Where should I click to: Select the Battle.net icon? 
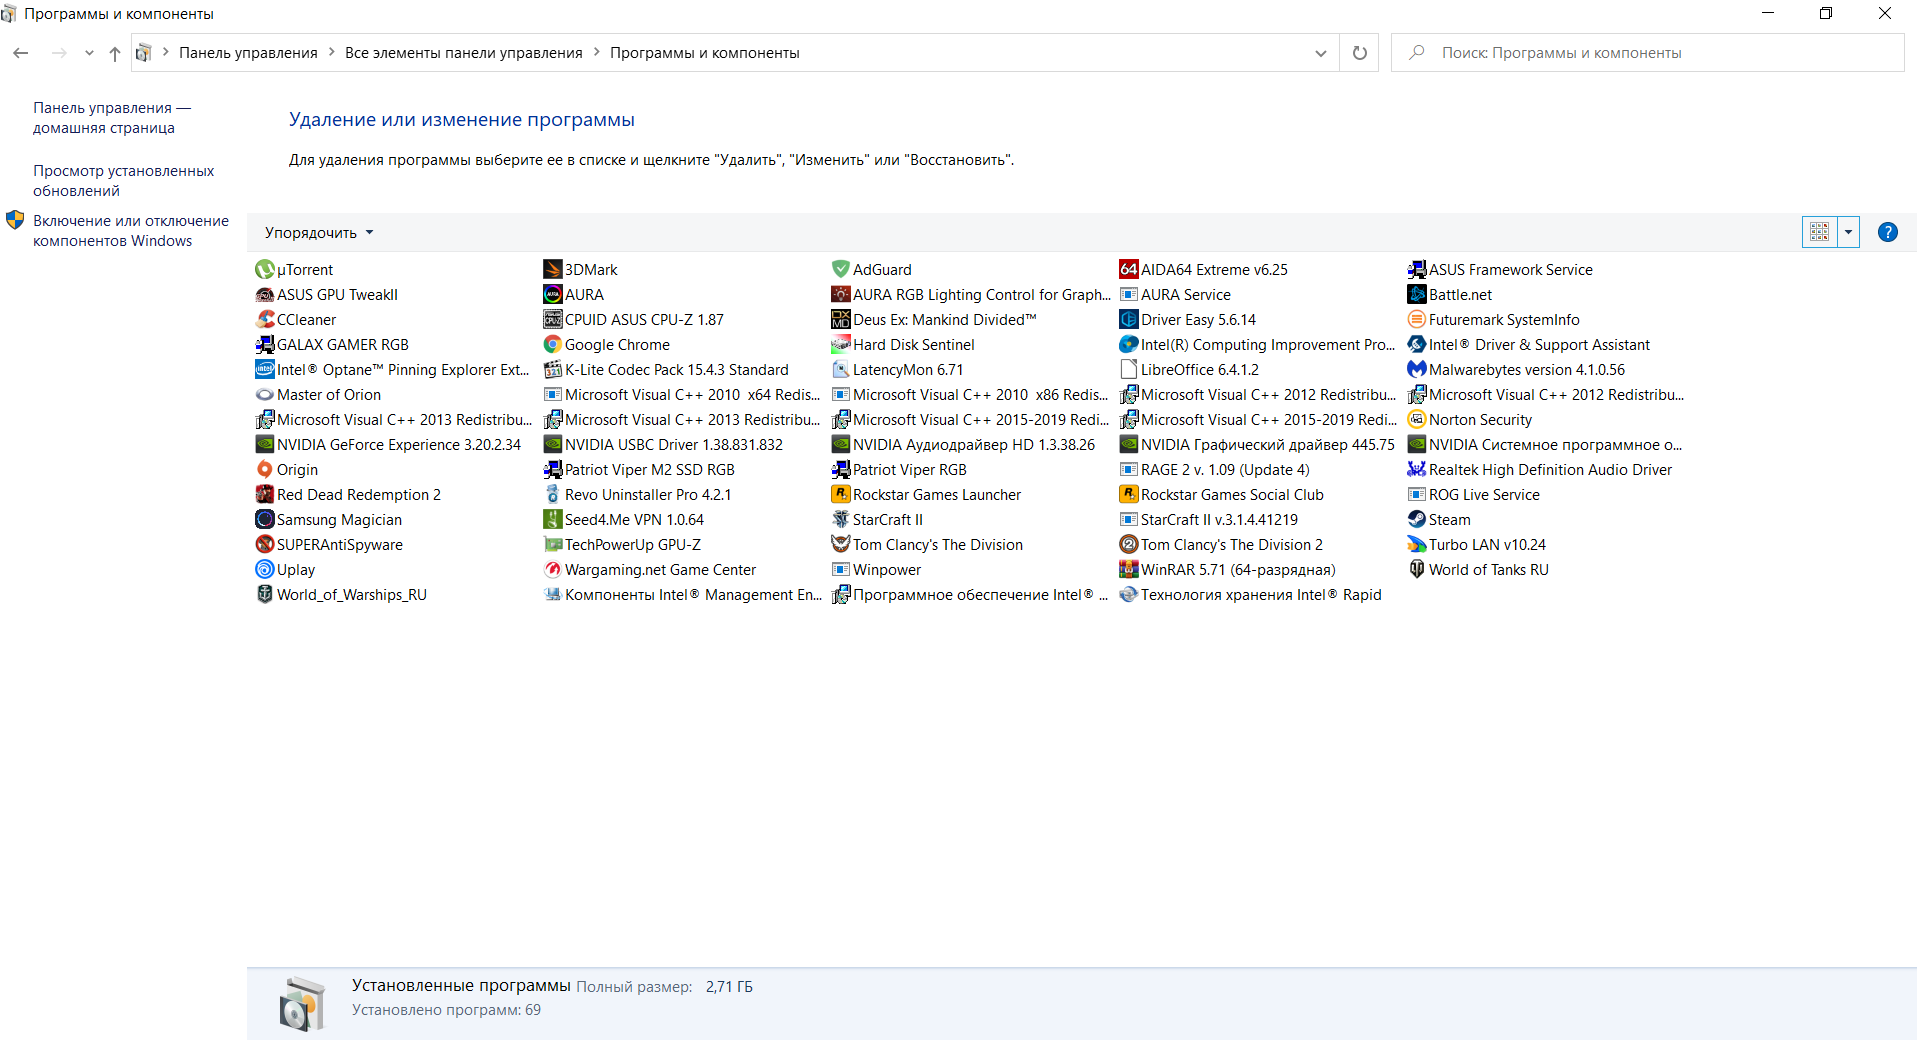pyautogui.click(x=1417, y=295)
